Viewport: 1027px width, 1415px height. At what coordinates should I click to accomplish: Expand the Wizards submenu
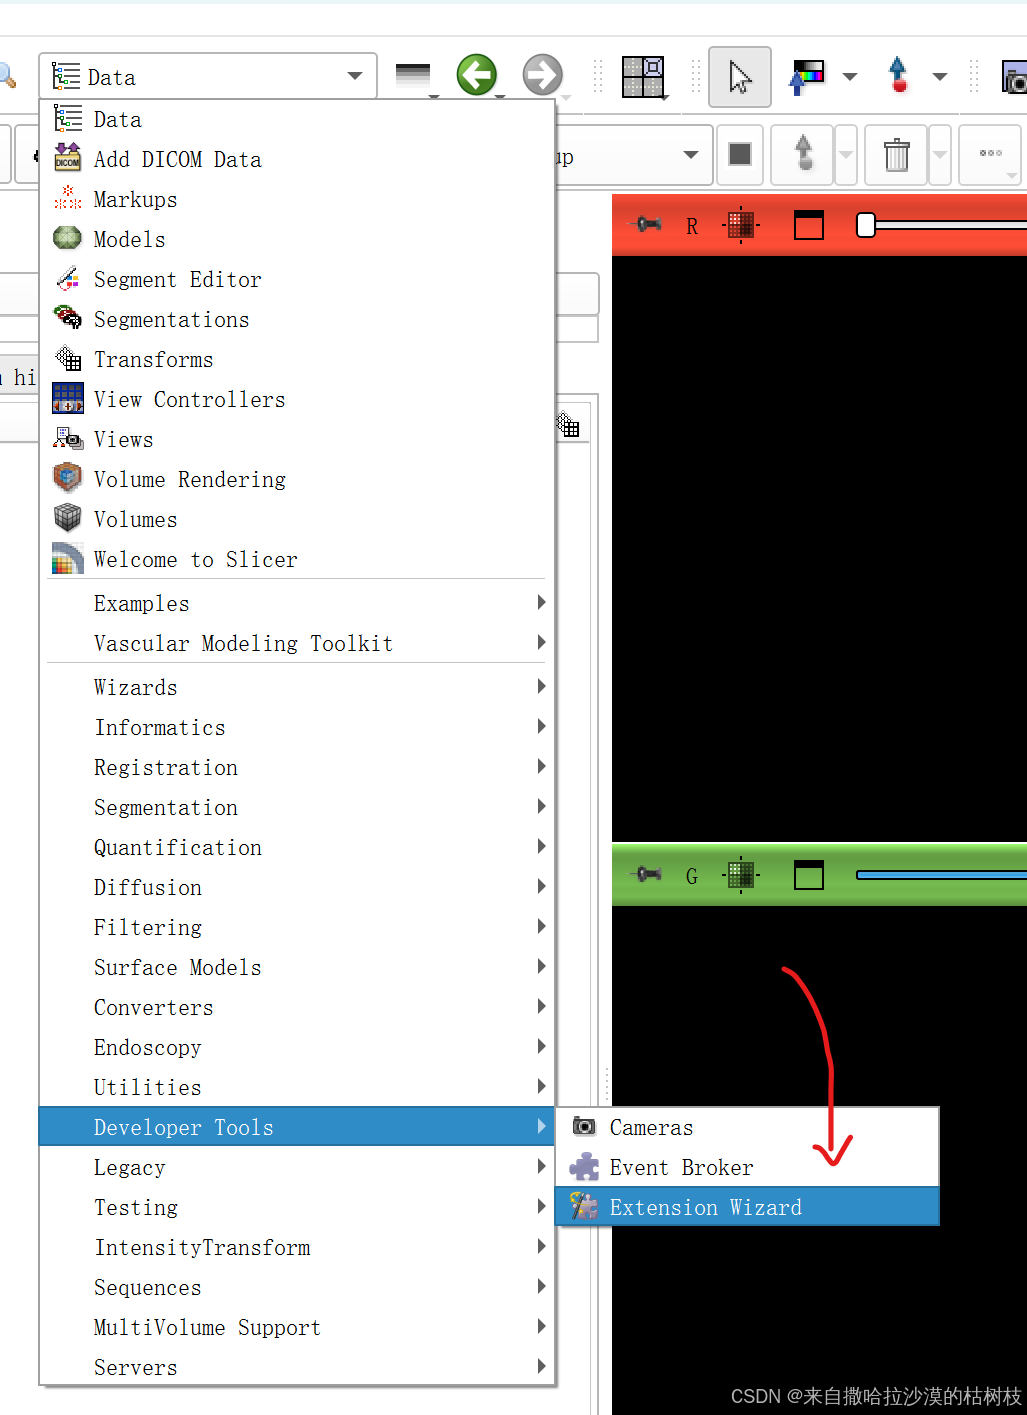point(297,687)
